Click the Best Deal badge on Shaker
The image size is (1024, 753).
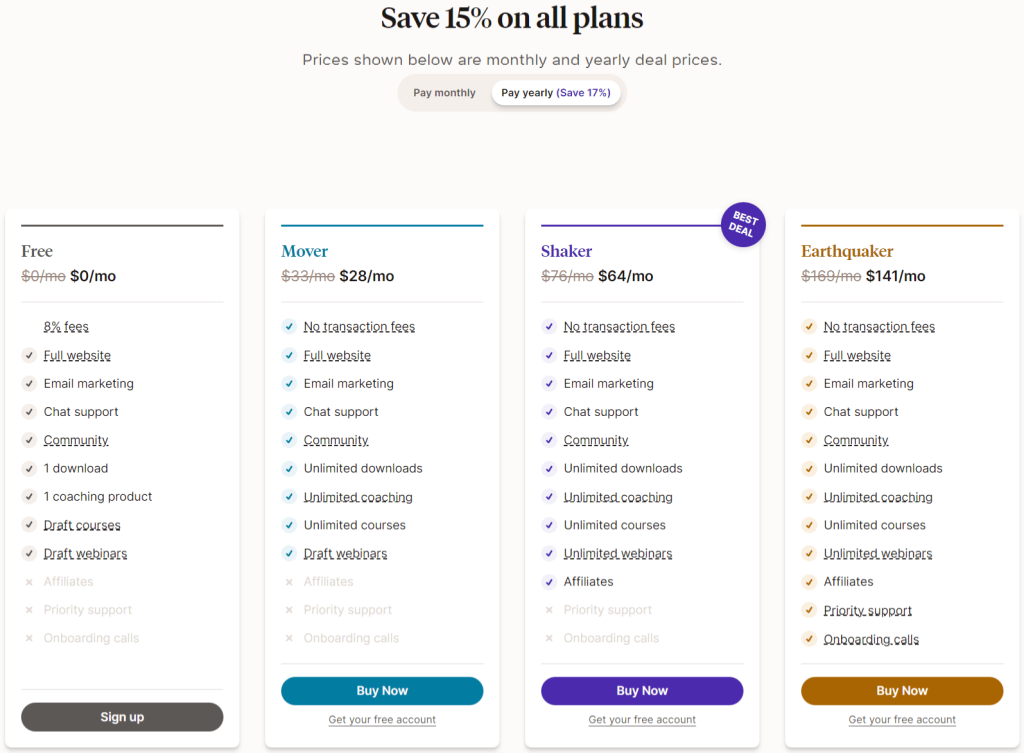coord(743,225)
